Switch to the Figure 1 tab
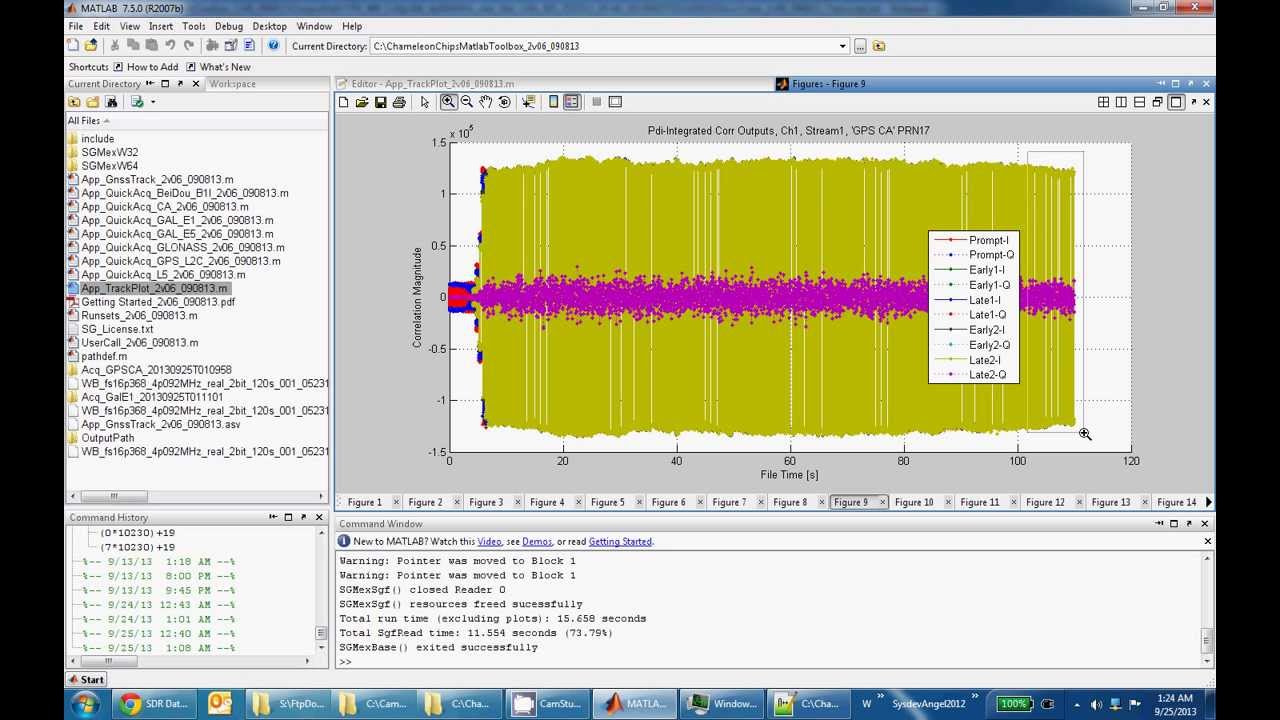Viewport: 1280px width, 720px height. [x=364, y=502]
